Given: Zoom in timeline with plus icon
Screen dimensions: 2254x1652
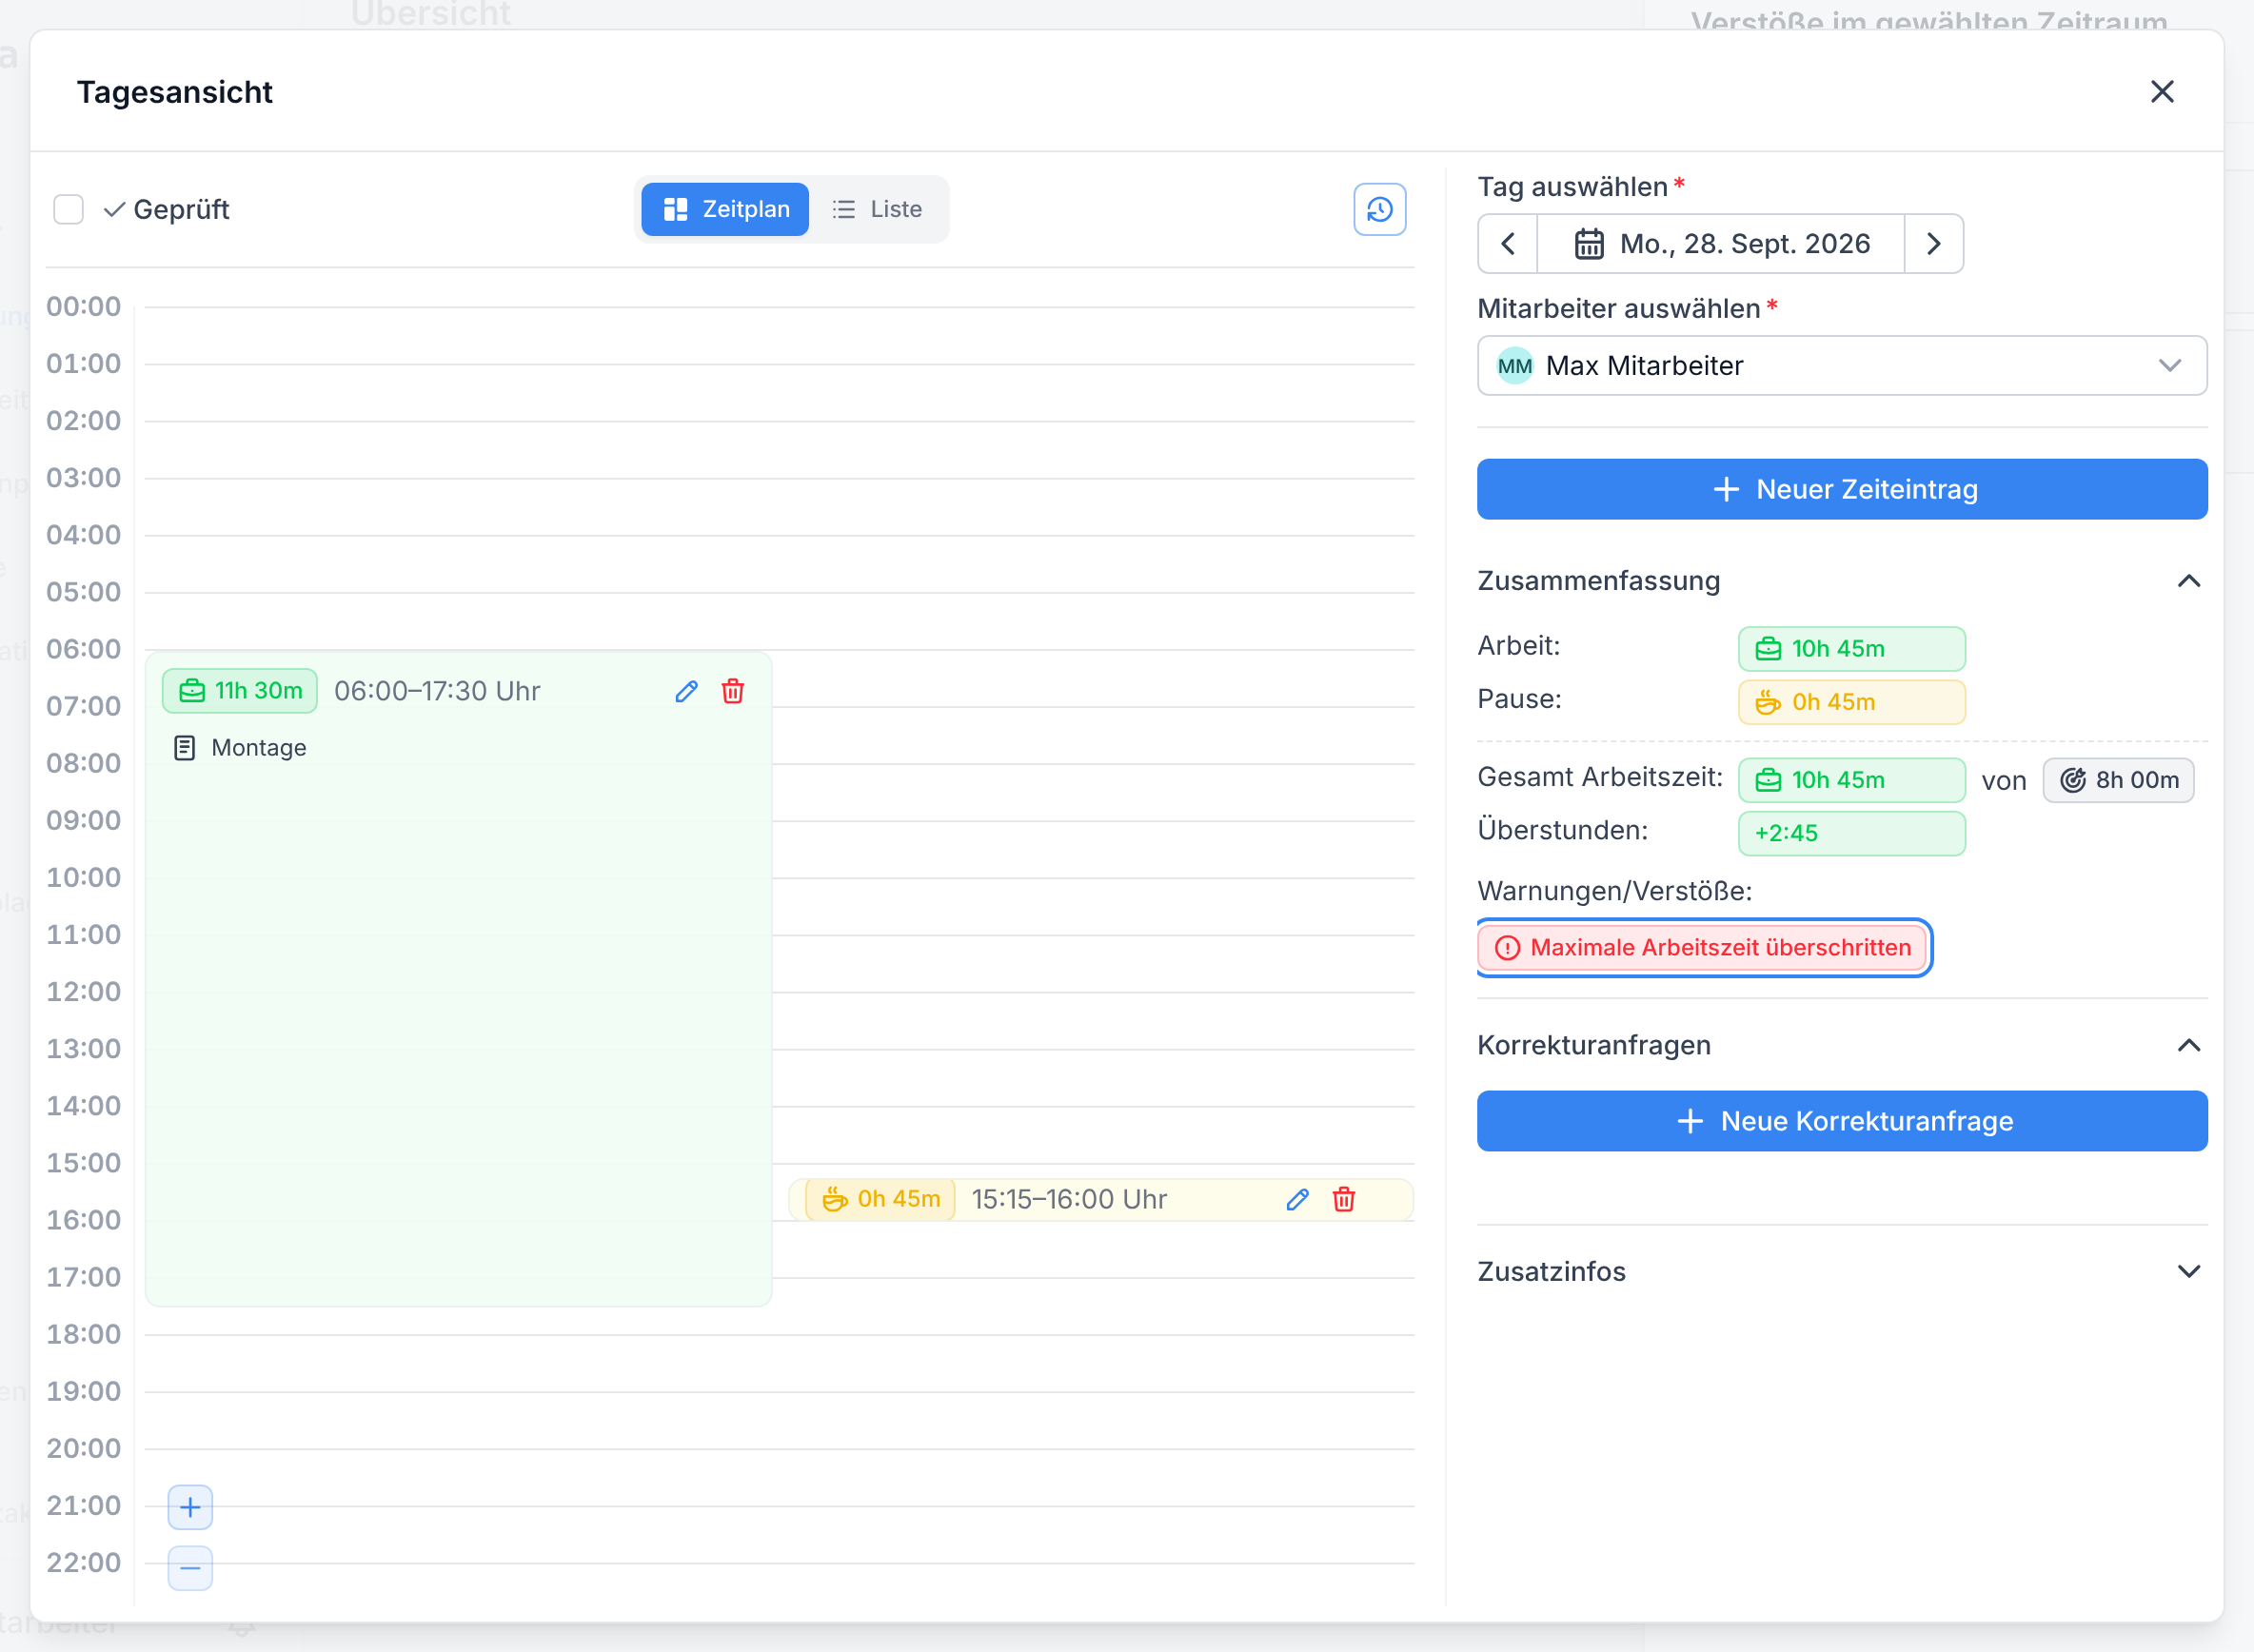Looking at the screenshot, I should (x=190, y=1507).
